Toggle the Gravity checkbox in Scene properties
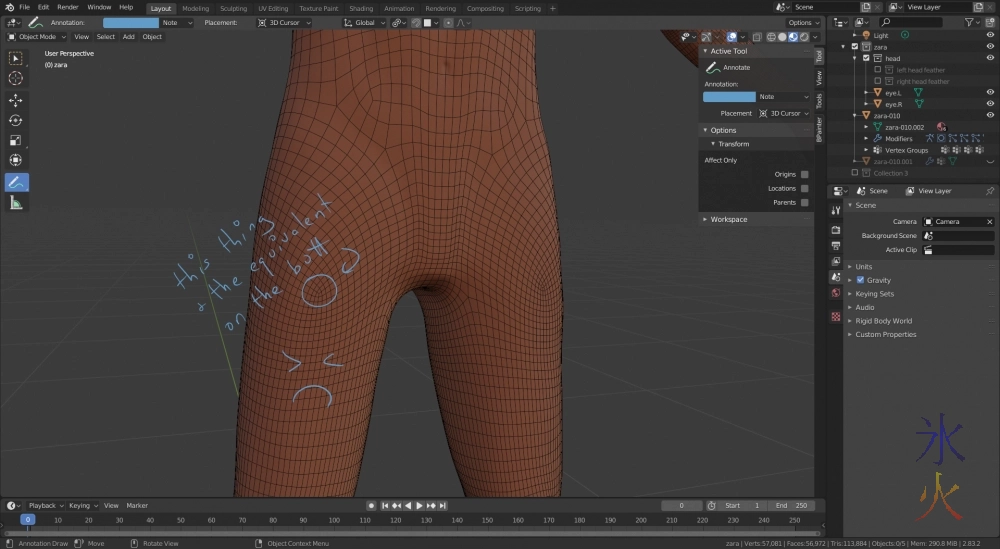The width and height of the screenshot is (1000, 549). [x=860, y=280]
